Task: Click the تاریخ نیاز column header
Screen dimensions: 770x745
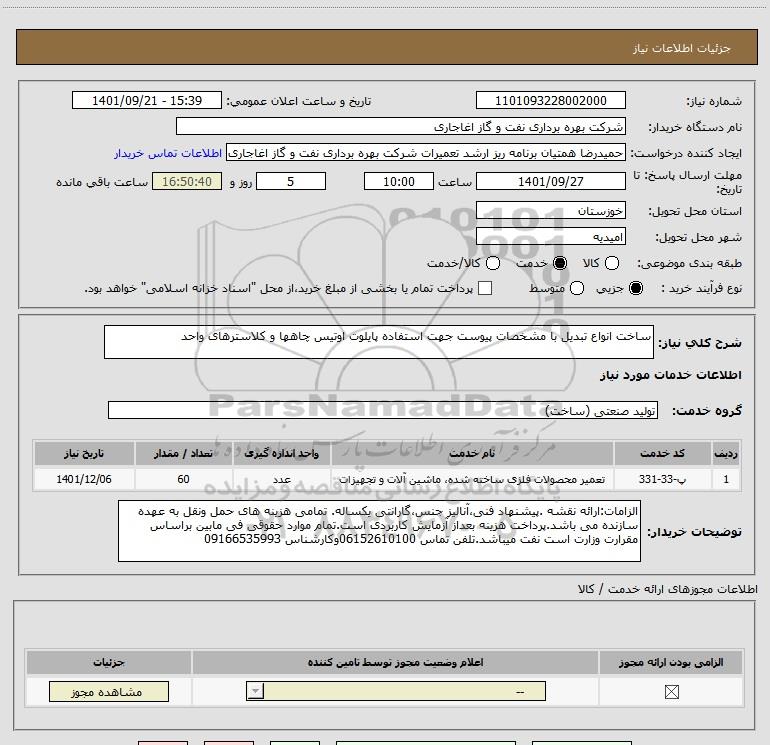Action: tap(84, 453)
